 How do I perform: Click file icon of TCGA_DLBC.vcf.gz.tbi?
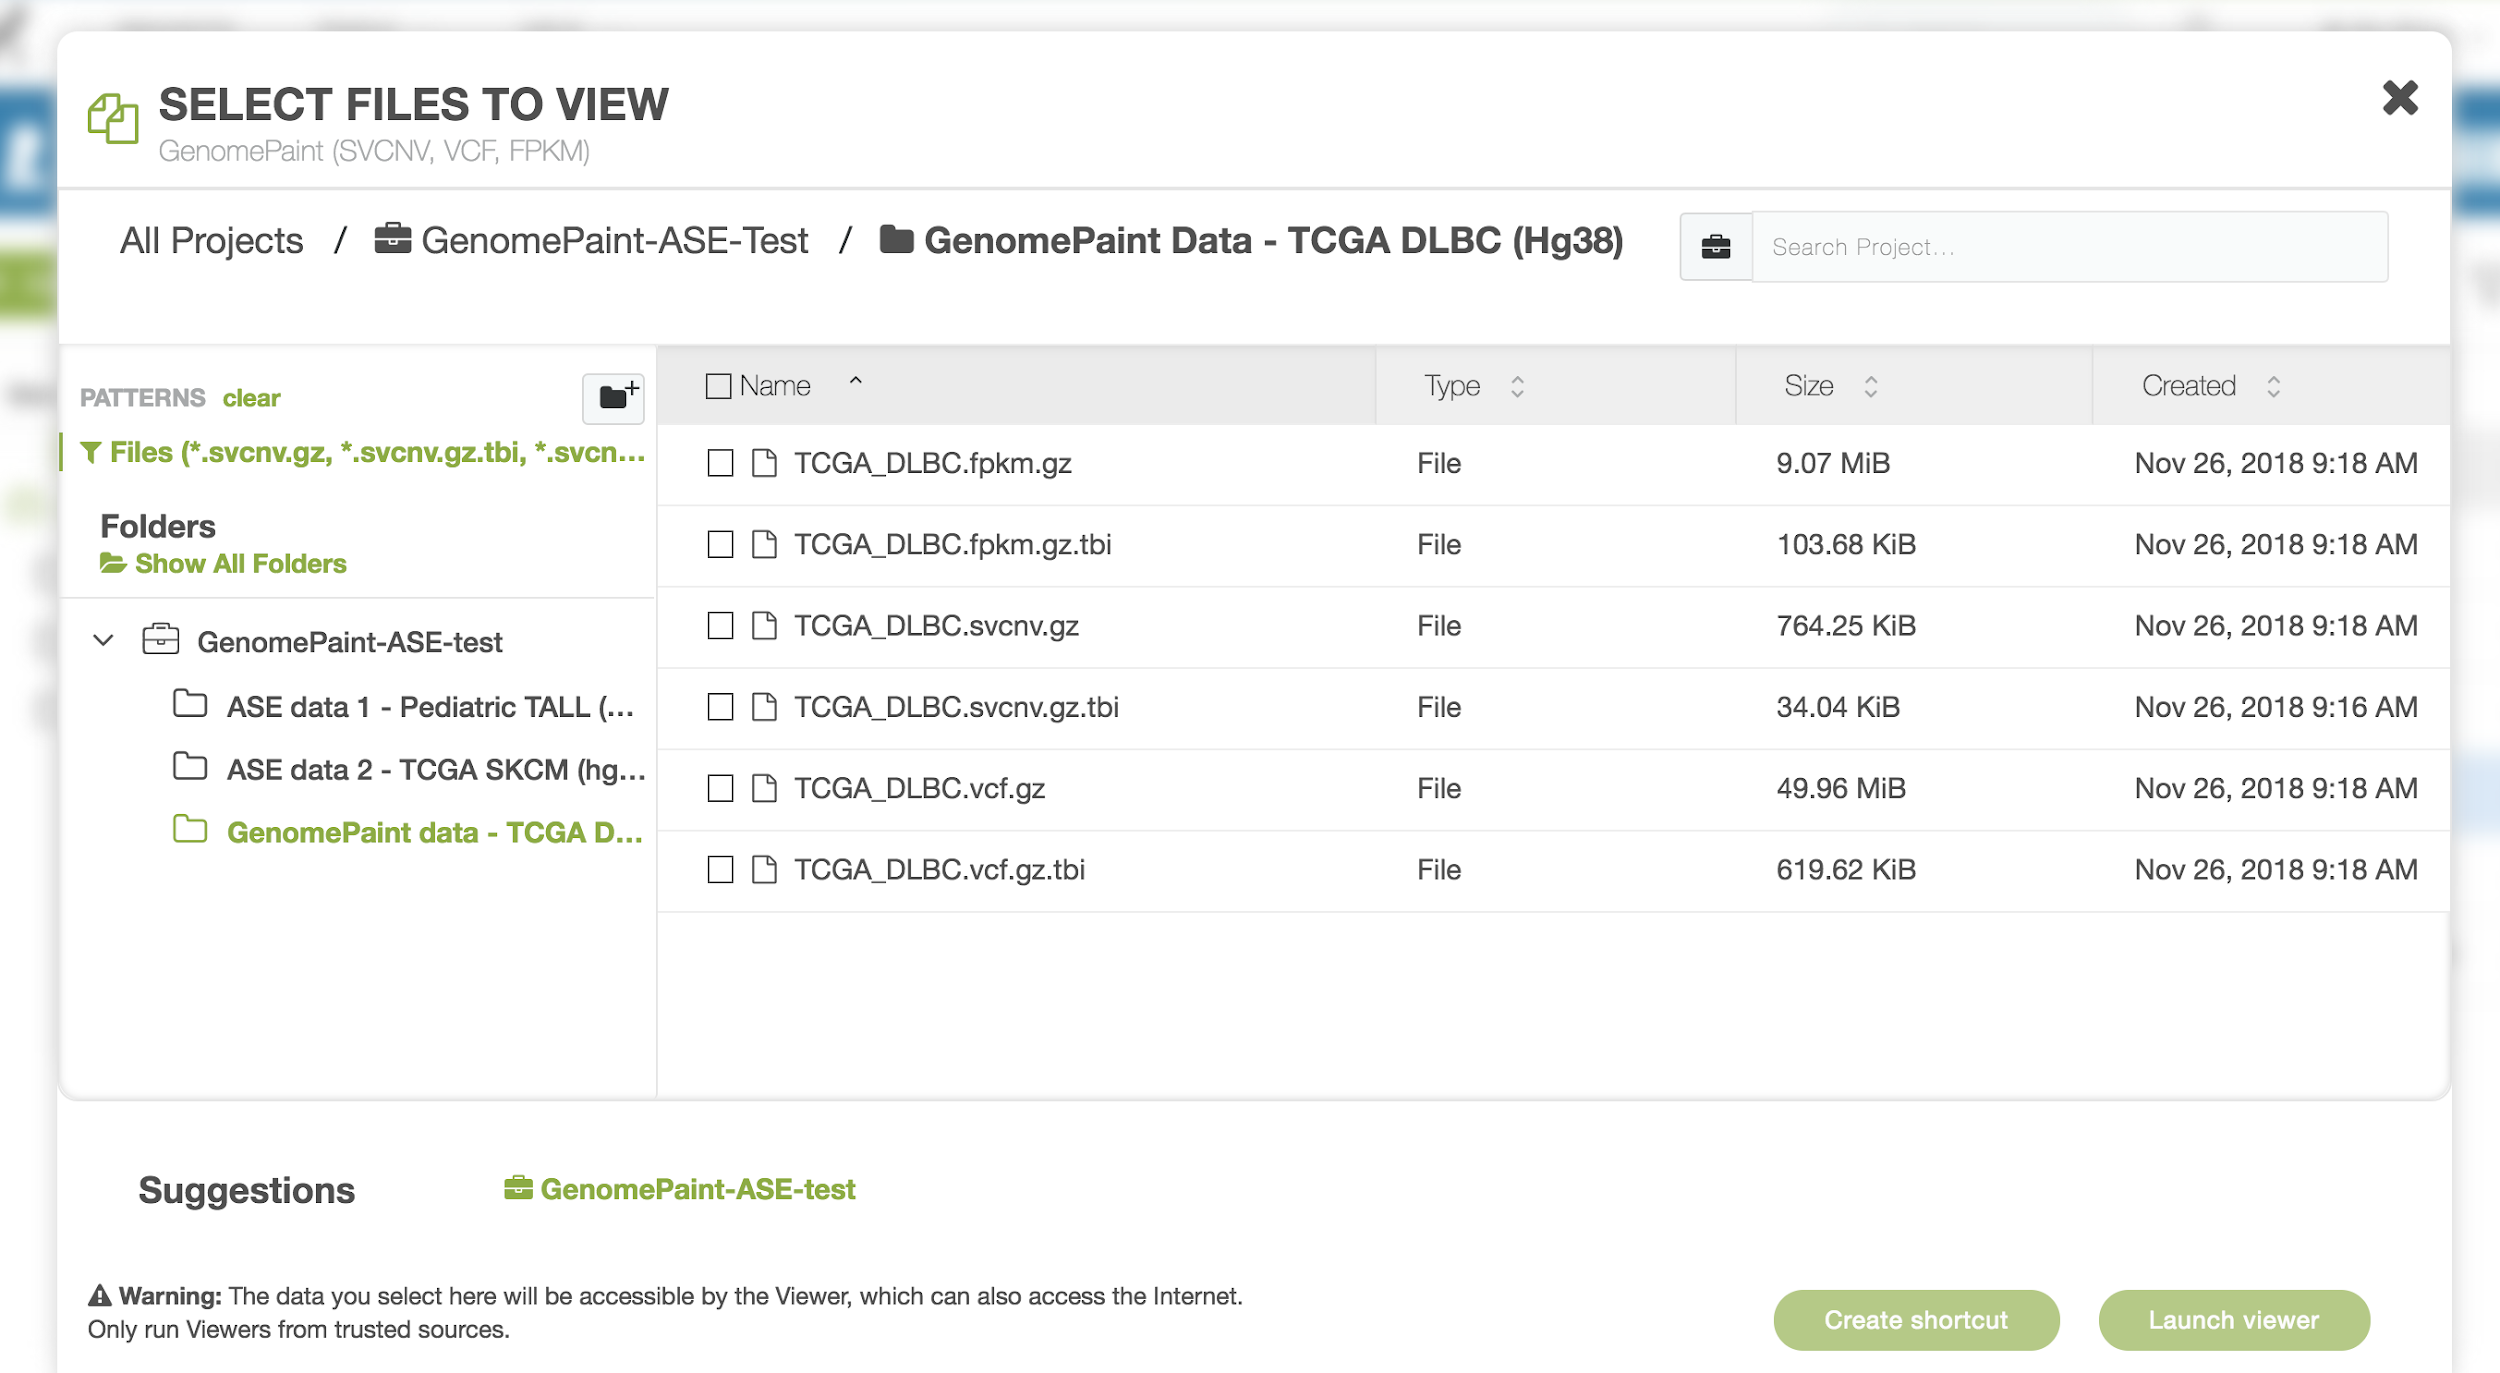[x=764, y=869]
